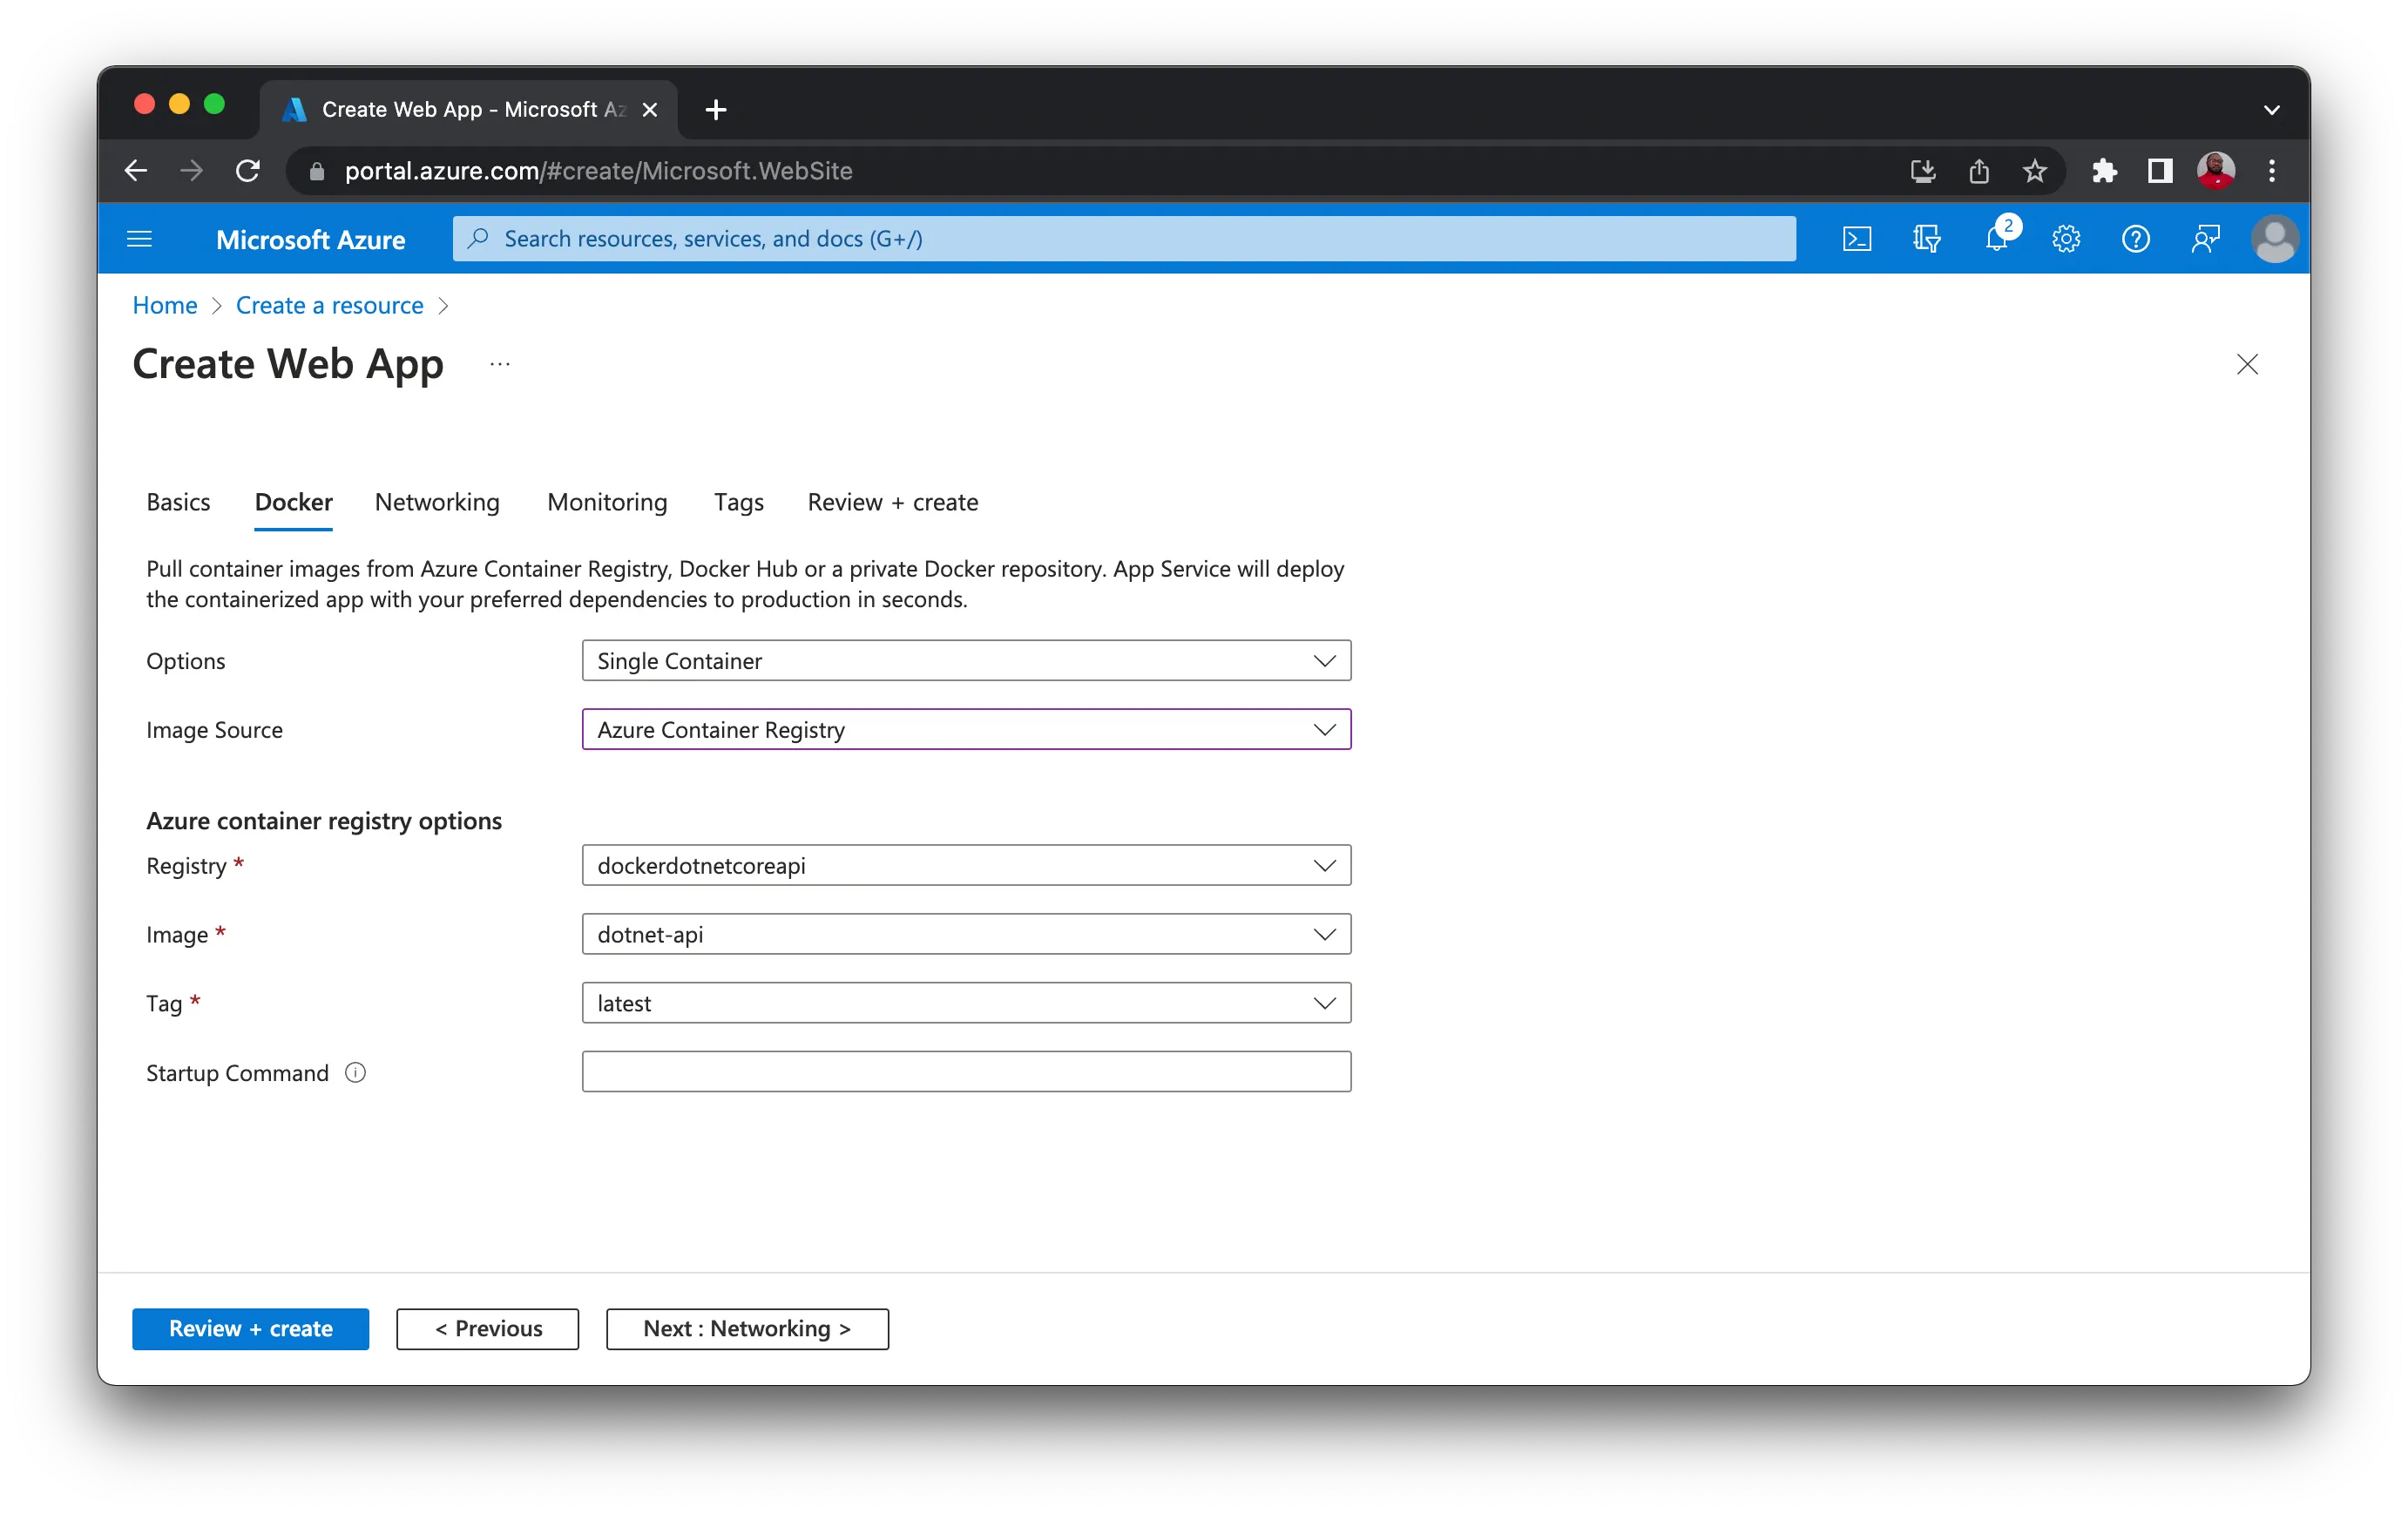This screenshot has width=2408, height=1514.
Task: Click the Next : Networking button
Action: (x=747, y=1328)
